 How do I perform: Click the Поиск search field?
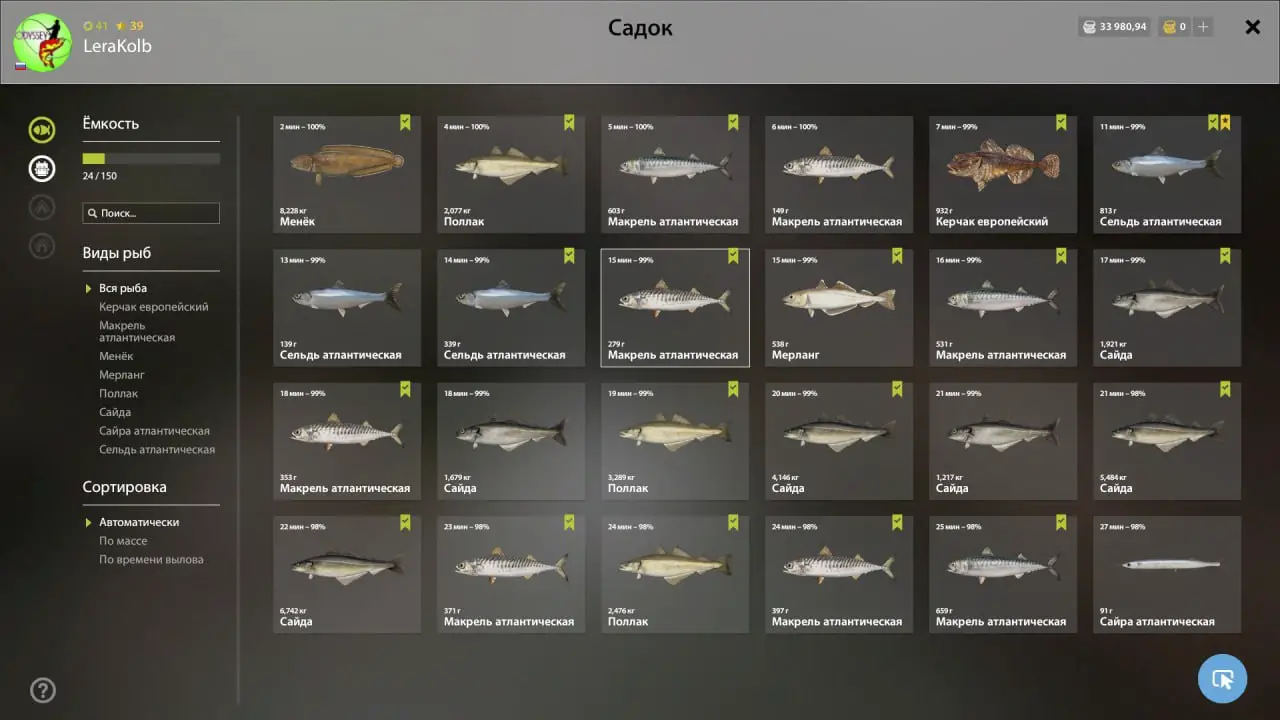tap(151, 213)
